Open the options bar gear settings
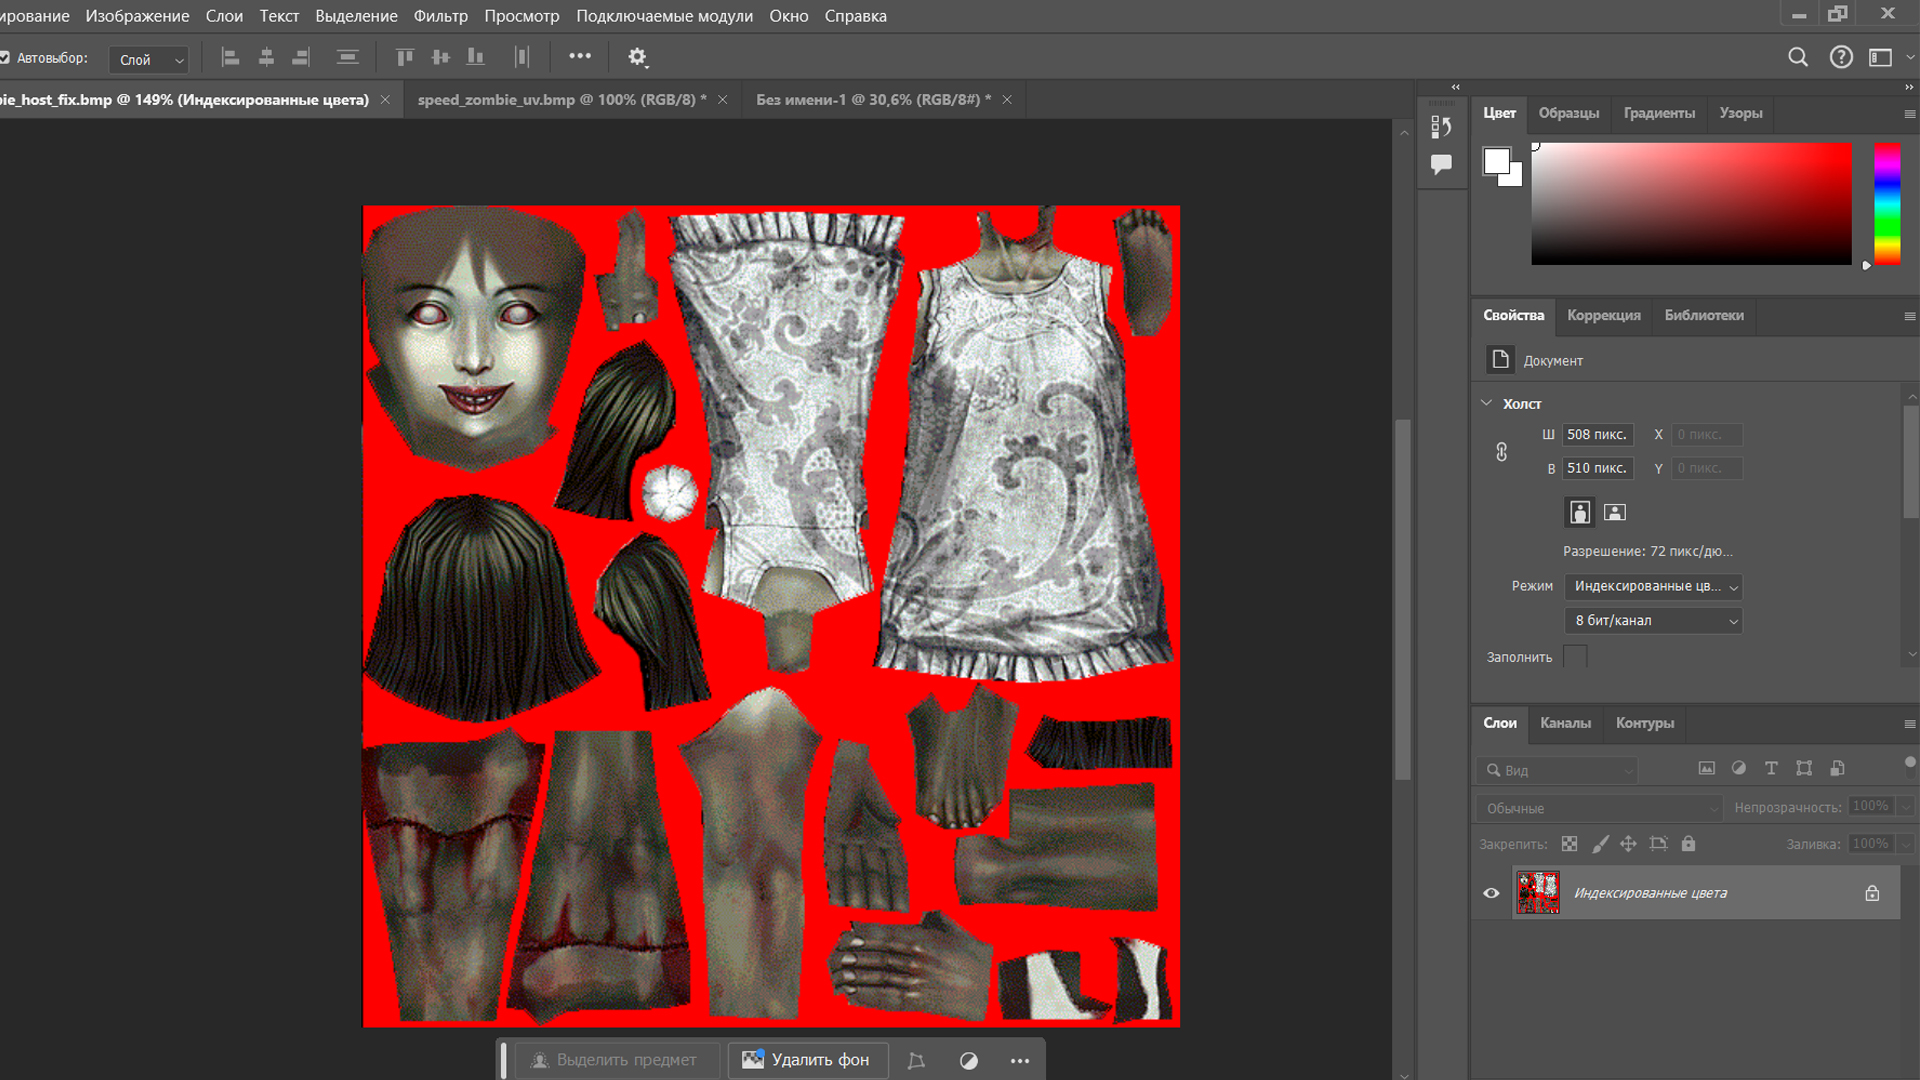 [637, 57]
